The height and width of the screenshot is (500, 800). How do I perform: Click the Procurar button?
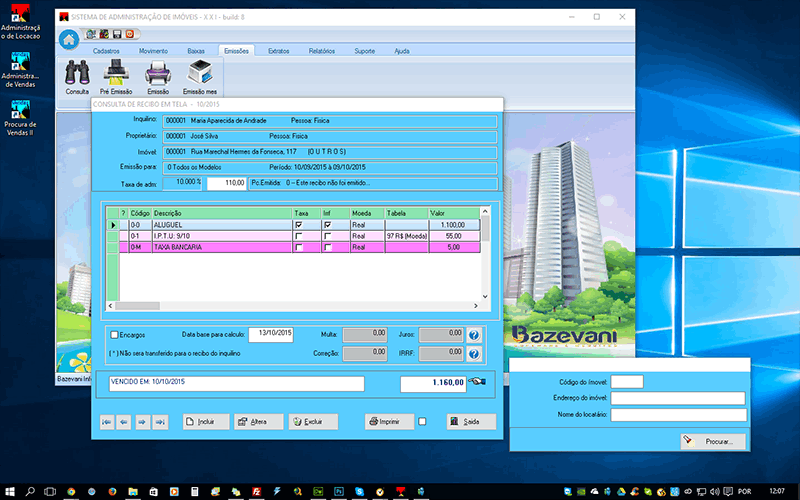(712, 441)
